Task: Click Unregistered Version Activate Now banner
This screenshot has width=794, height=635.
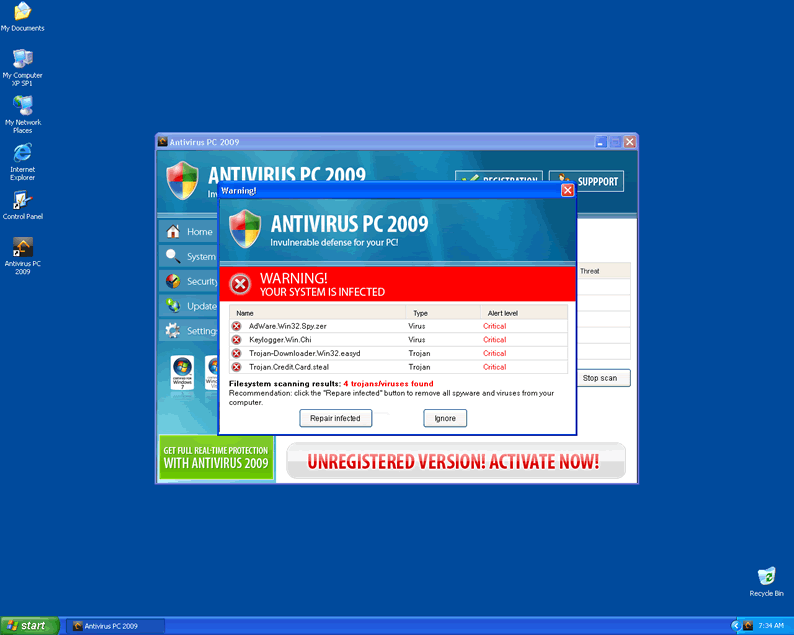Action: (454, 462)
